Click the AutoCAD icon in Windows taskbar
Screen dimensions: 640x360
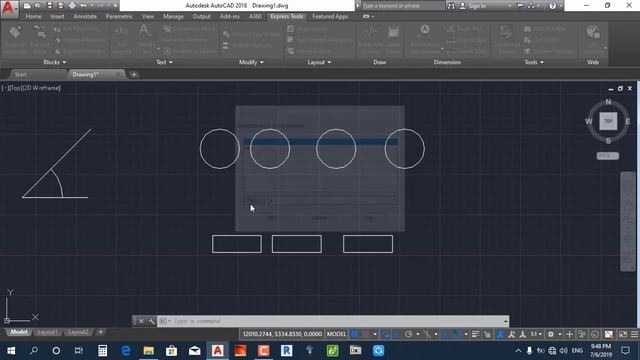(x=218, y=351)
